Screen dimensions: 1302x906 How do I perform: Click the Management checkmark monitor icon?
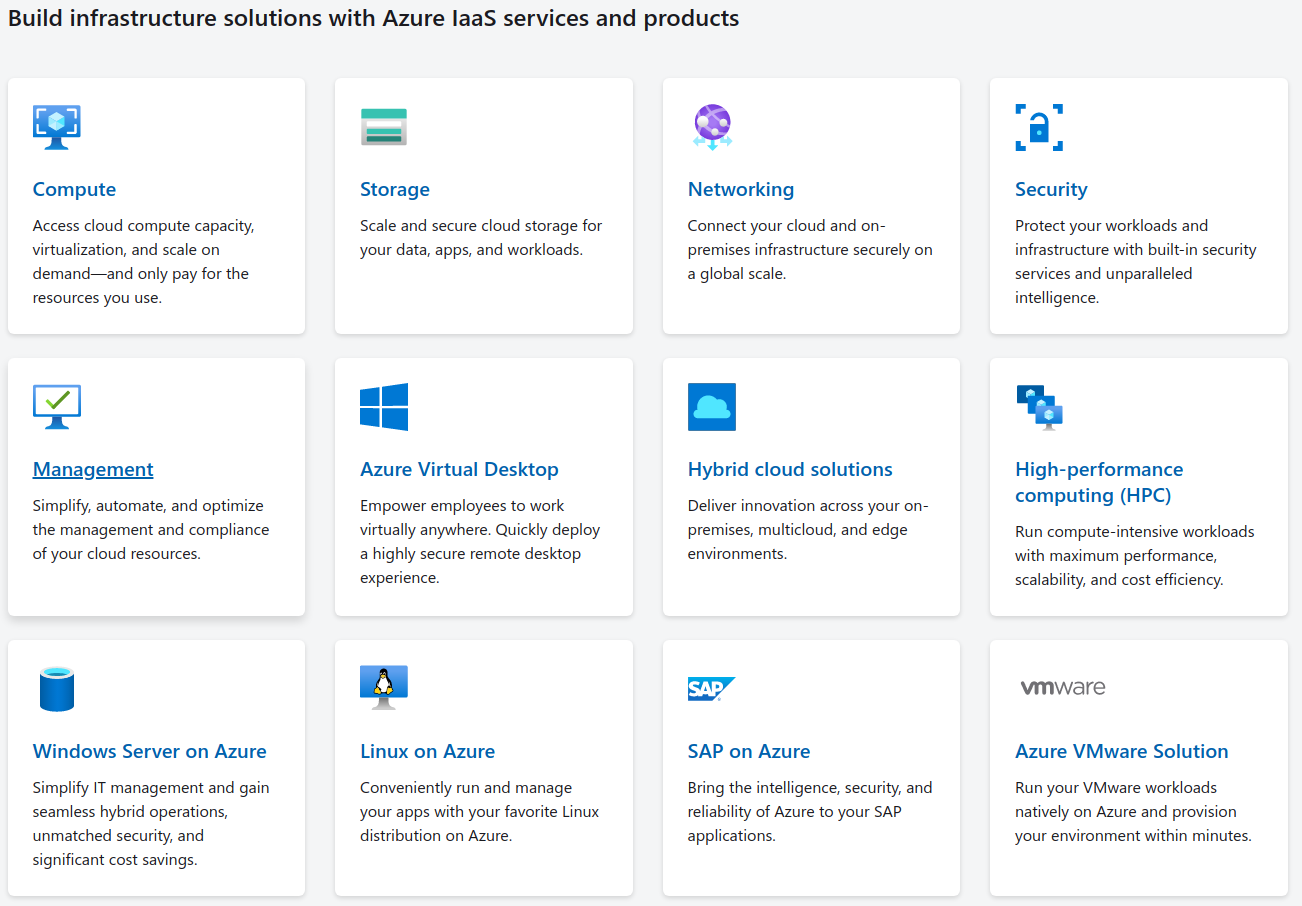point(57,407)
